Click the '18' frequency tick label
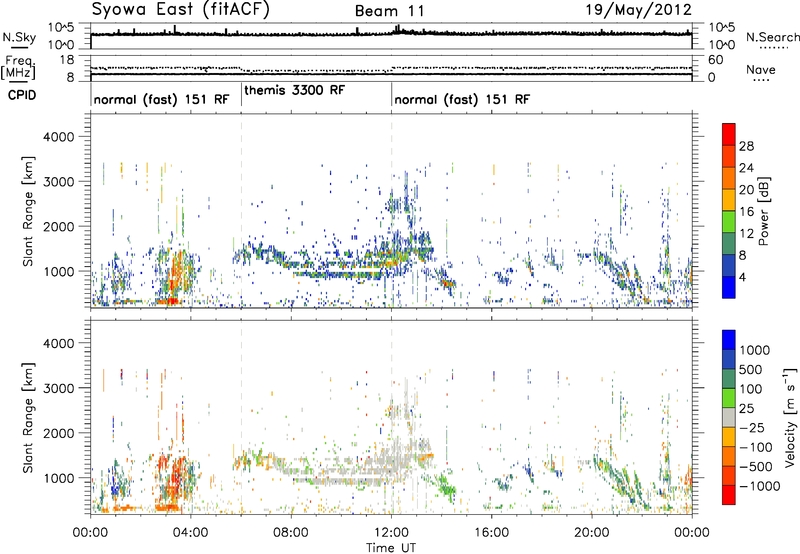Viewport: 800px width, 554px height. (x=67, y=60)
